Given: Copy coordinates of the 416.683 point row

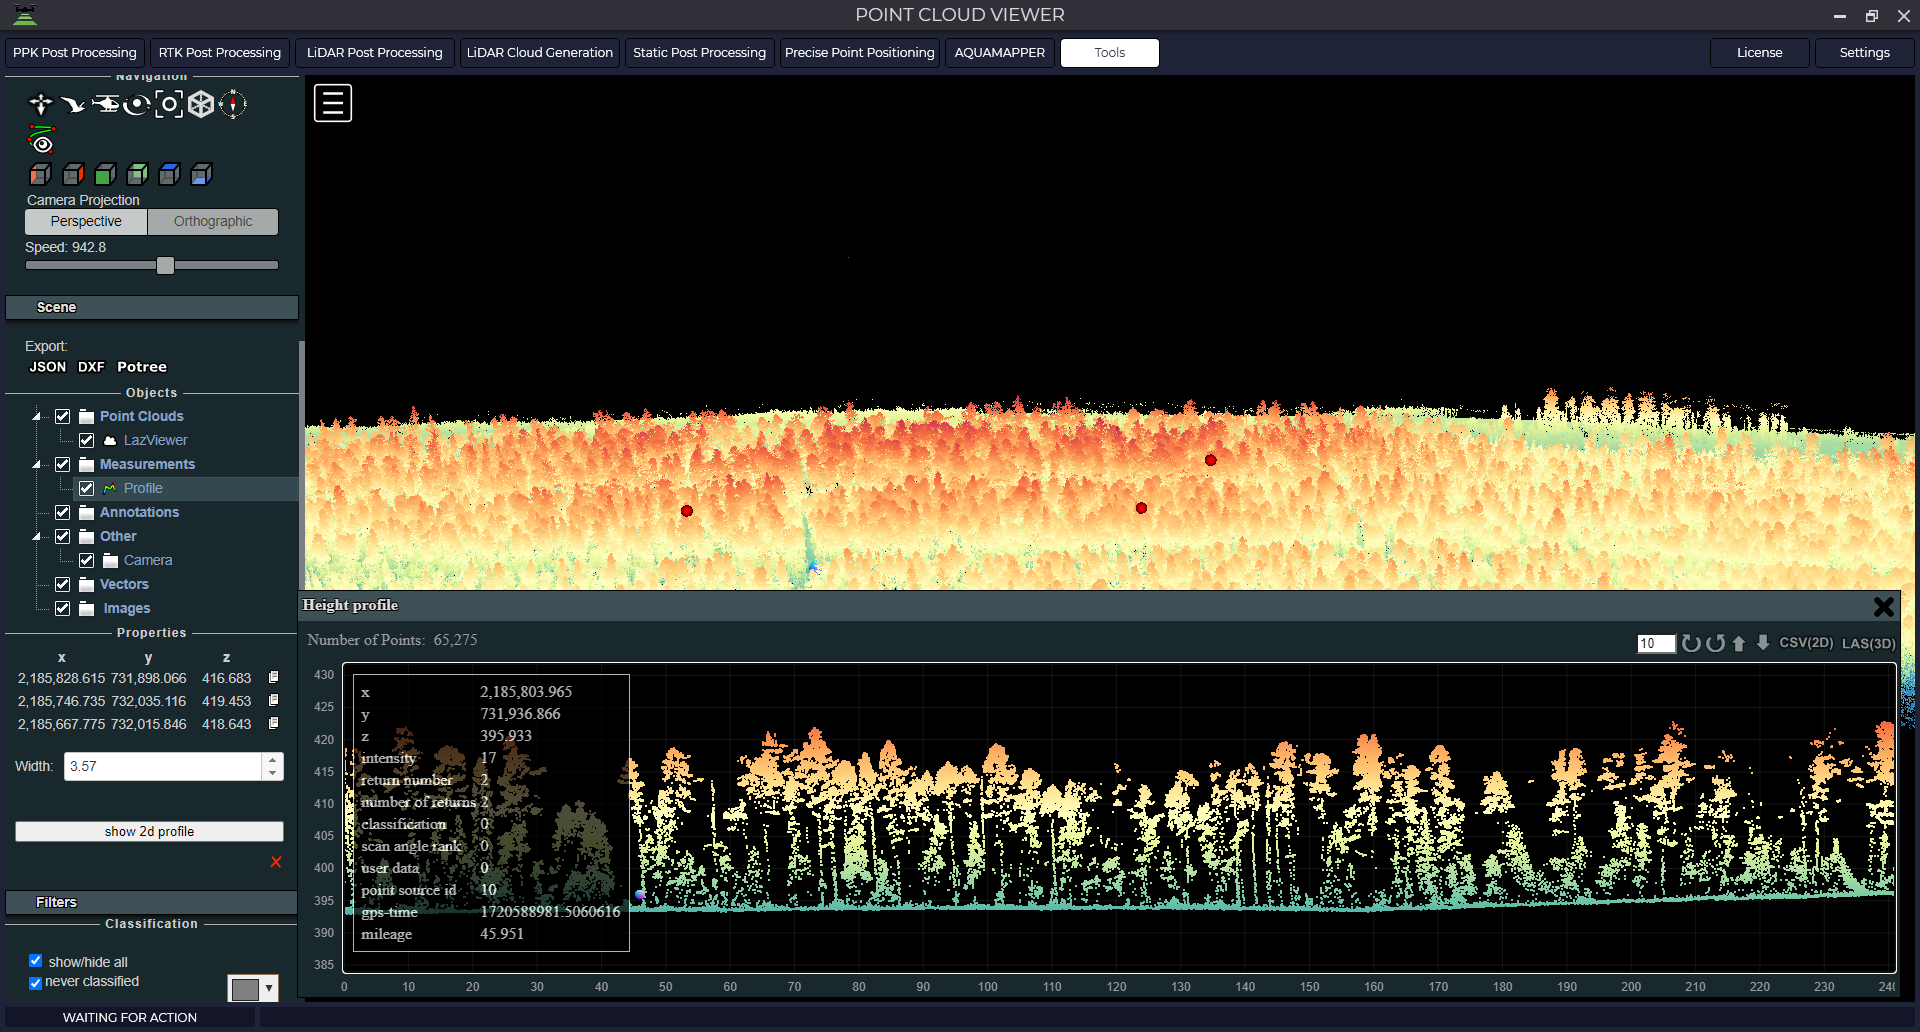Looking at the screenshot, I should tap(274, 678).
